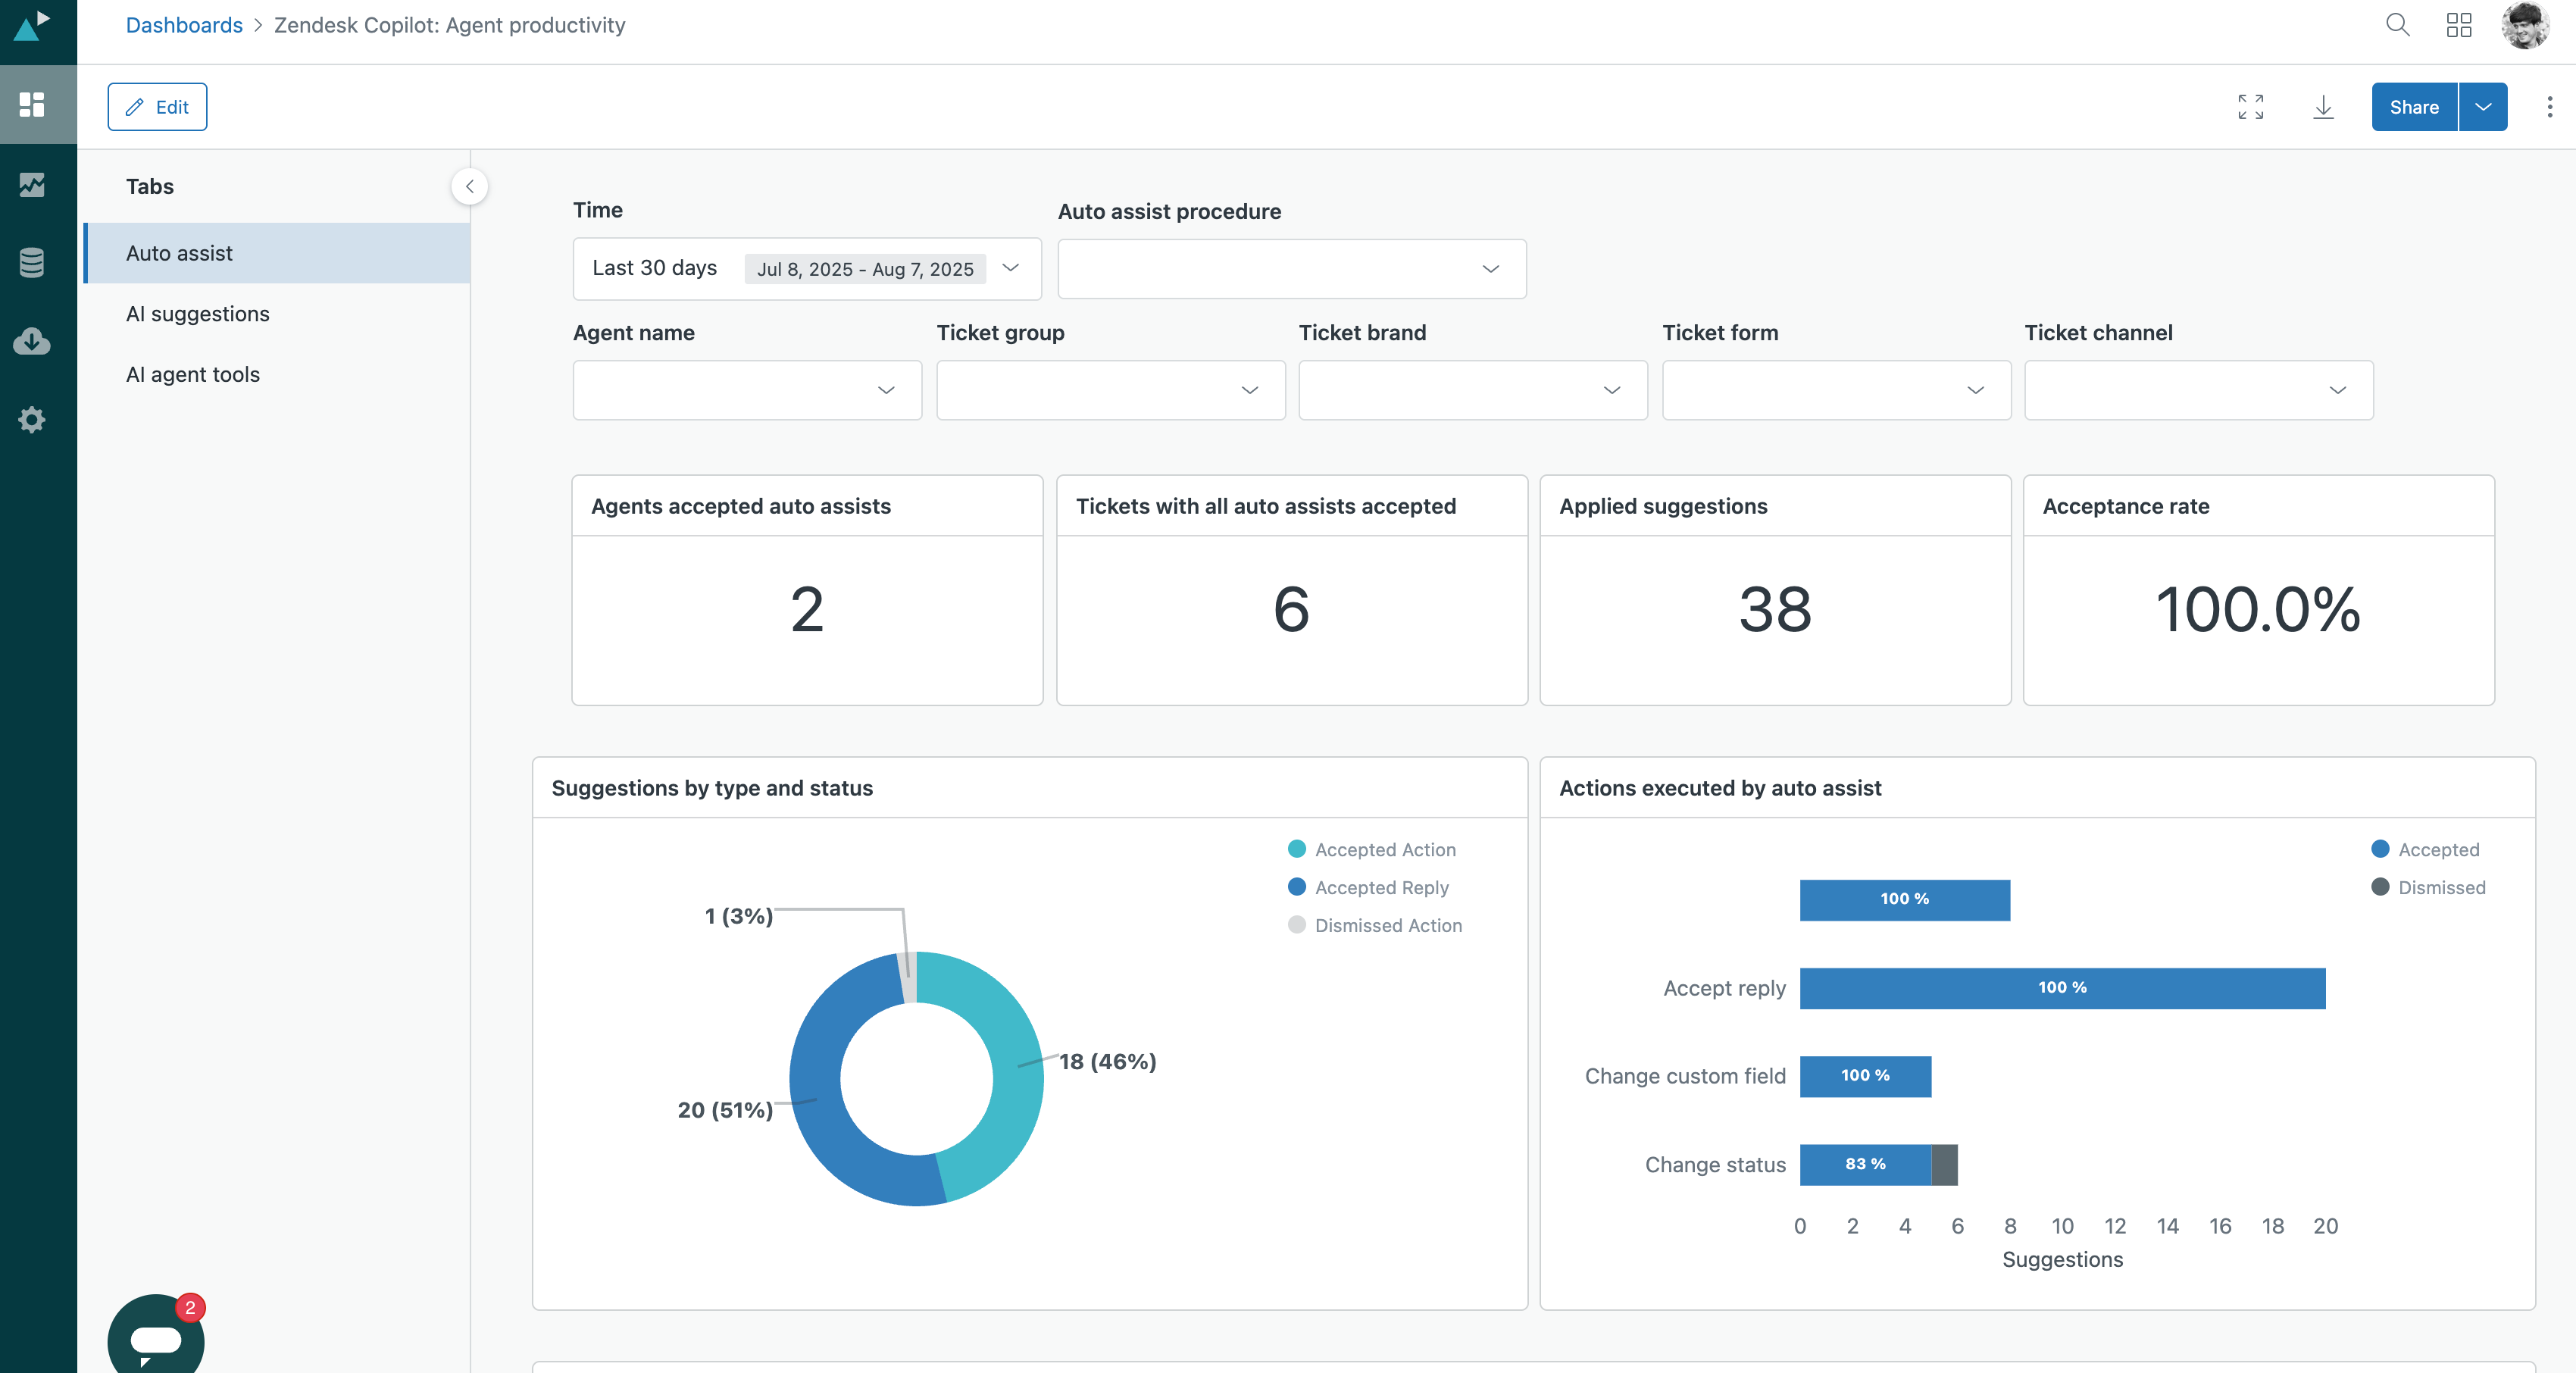Viewport: 2576px width, 1373px height.
Task: Toggle Dismissed Action legend item
Action: 1387,925
